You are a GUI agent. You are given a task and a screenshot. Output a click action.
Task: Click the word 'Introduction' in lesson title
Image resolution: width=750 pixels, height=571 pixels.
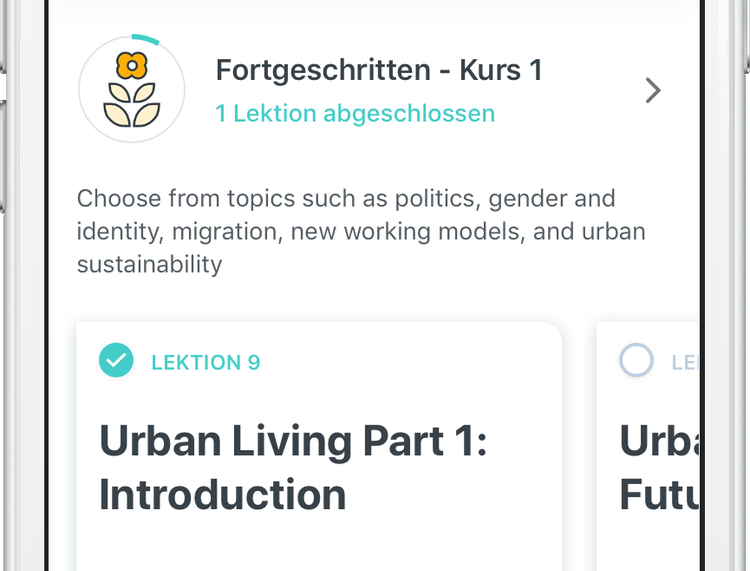pos(222,495)
